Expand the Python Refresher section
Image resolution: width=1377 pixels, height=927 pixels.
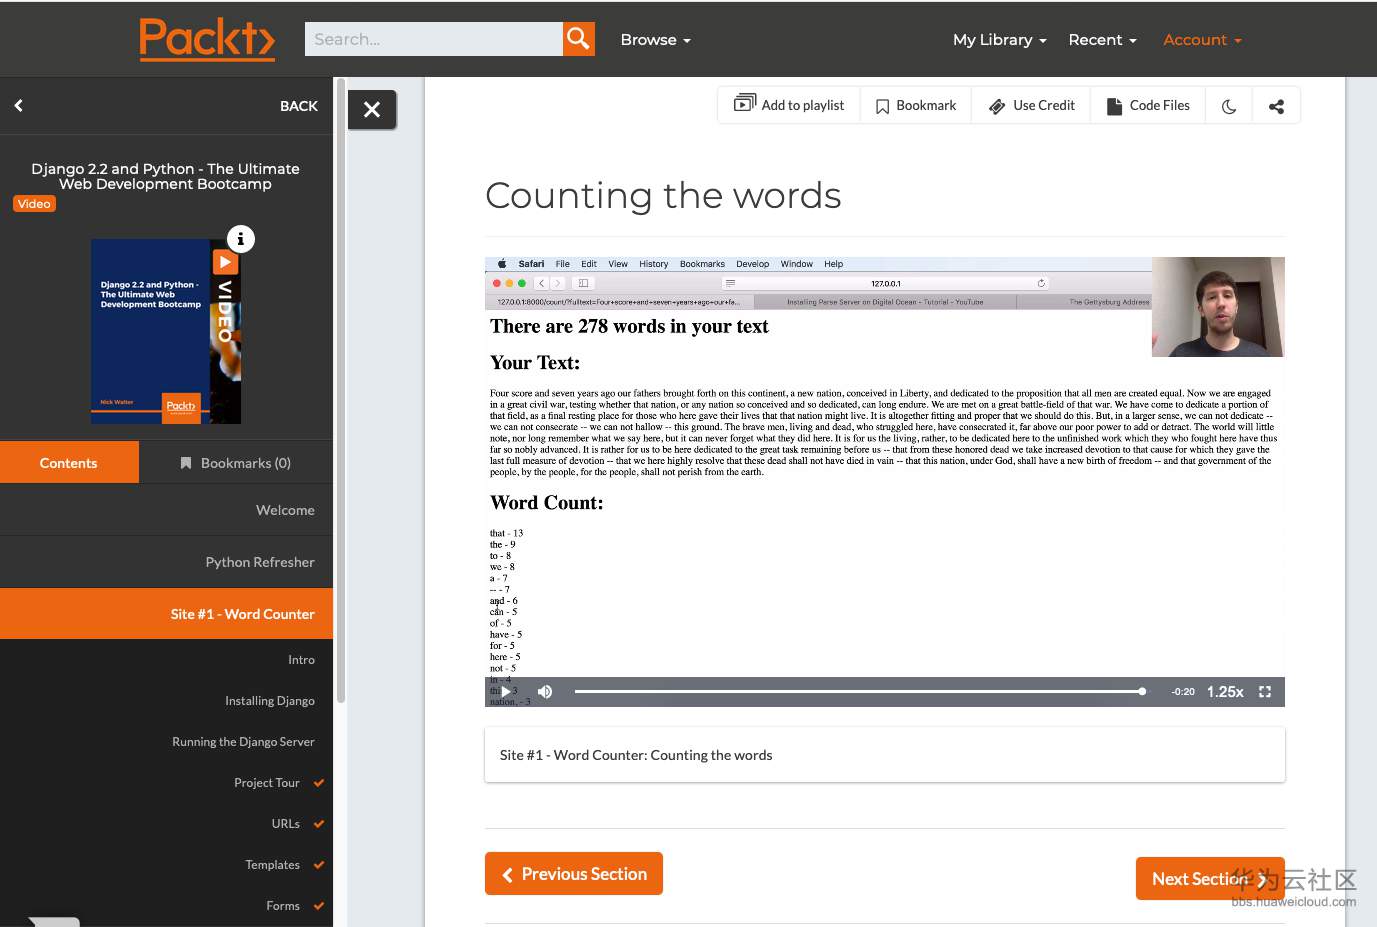166,562
